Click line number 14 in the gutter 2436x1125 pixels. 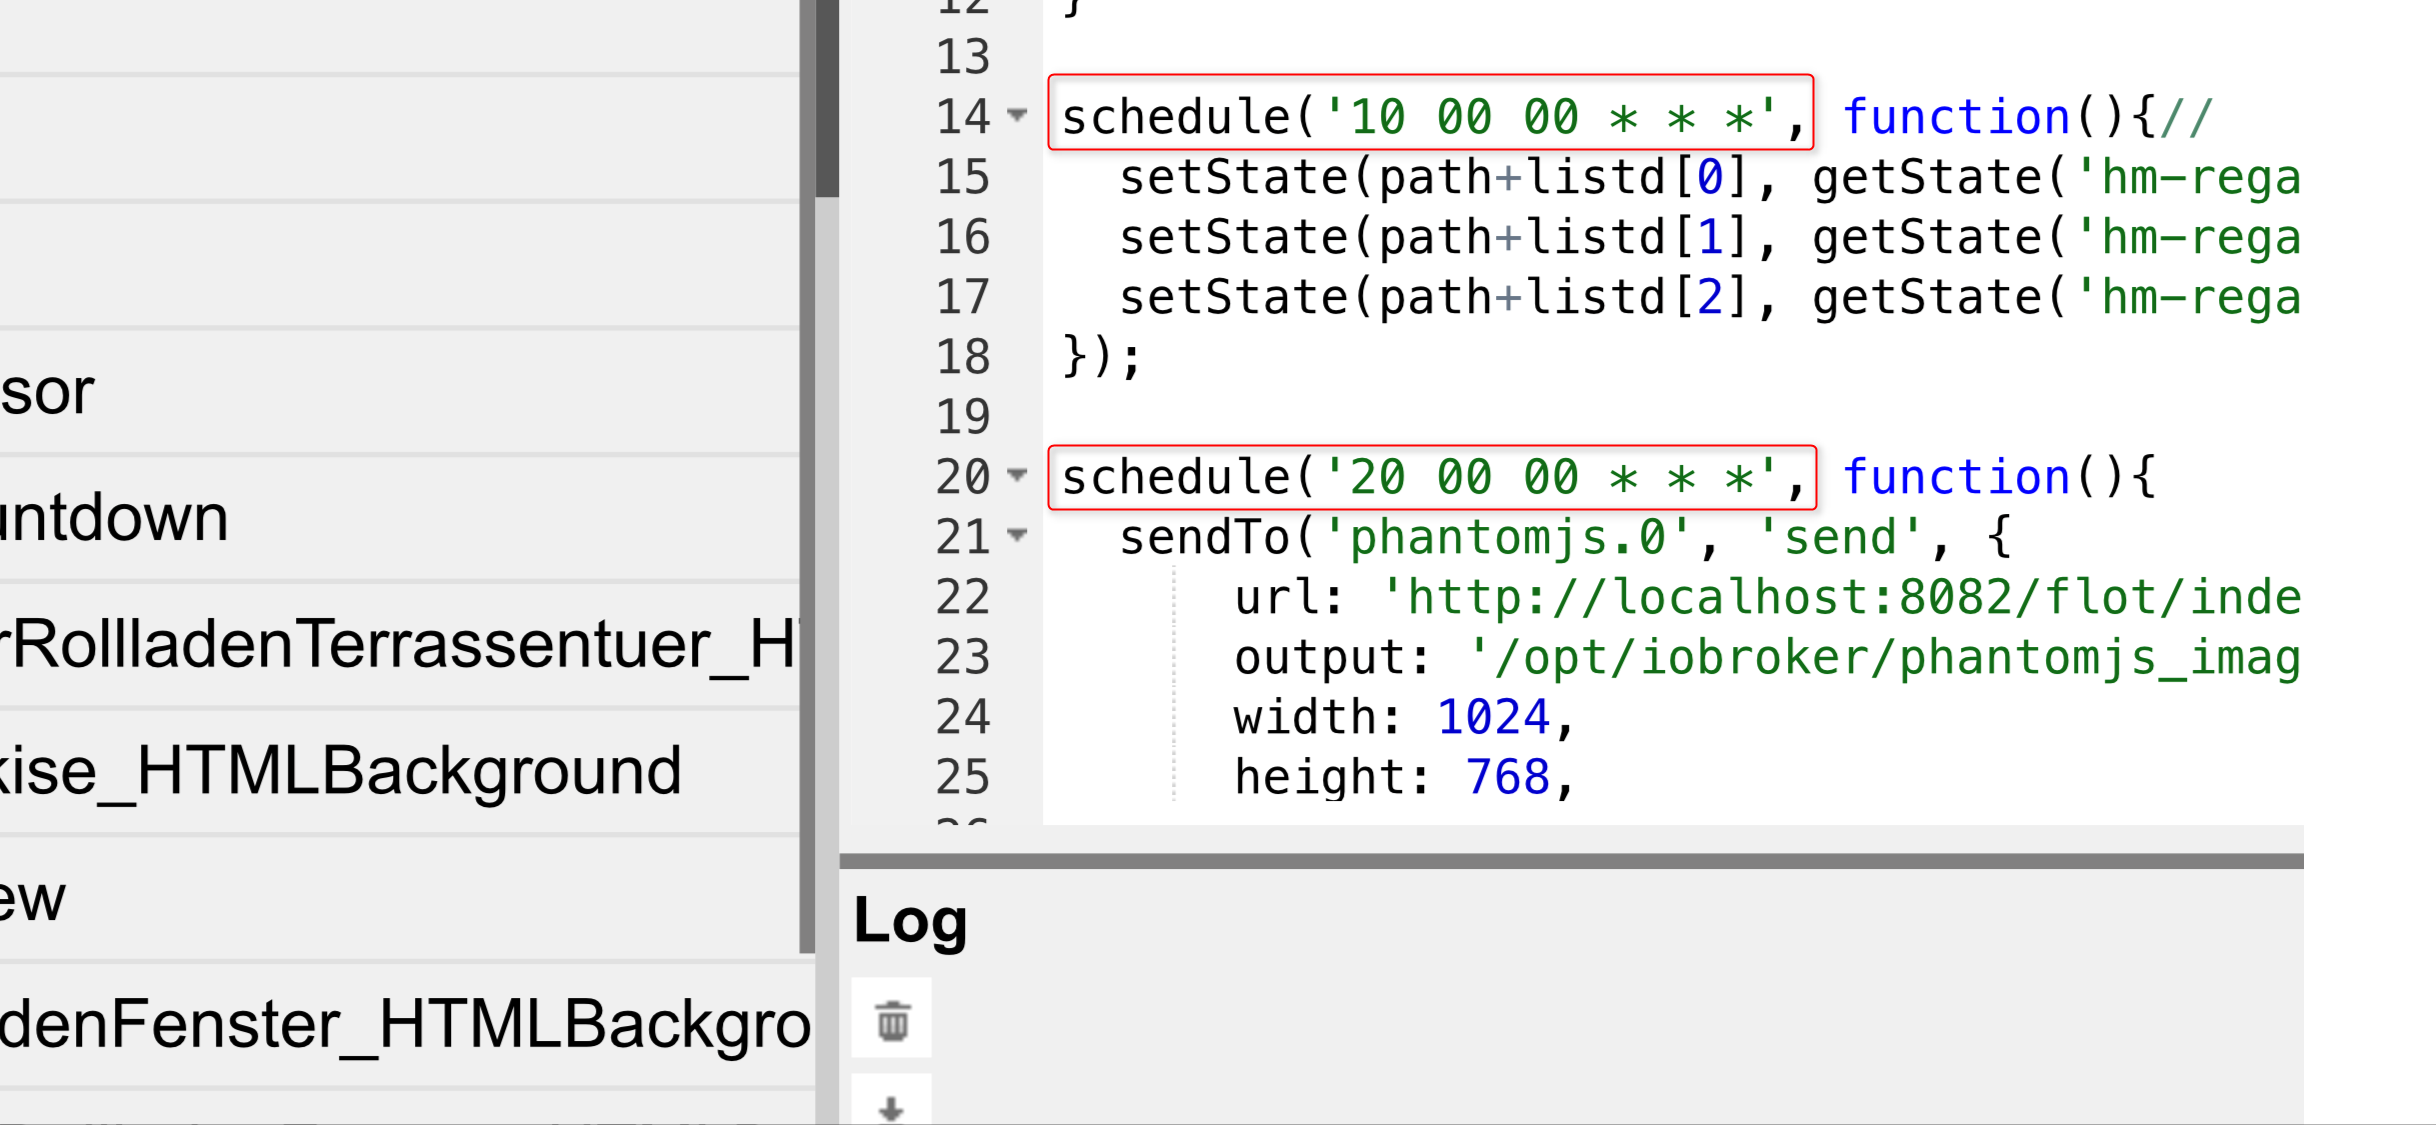[963, 116]
